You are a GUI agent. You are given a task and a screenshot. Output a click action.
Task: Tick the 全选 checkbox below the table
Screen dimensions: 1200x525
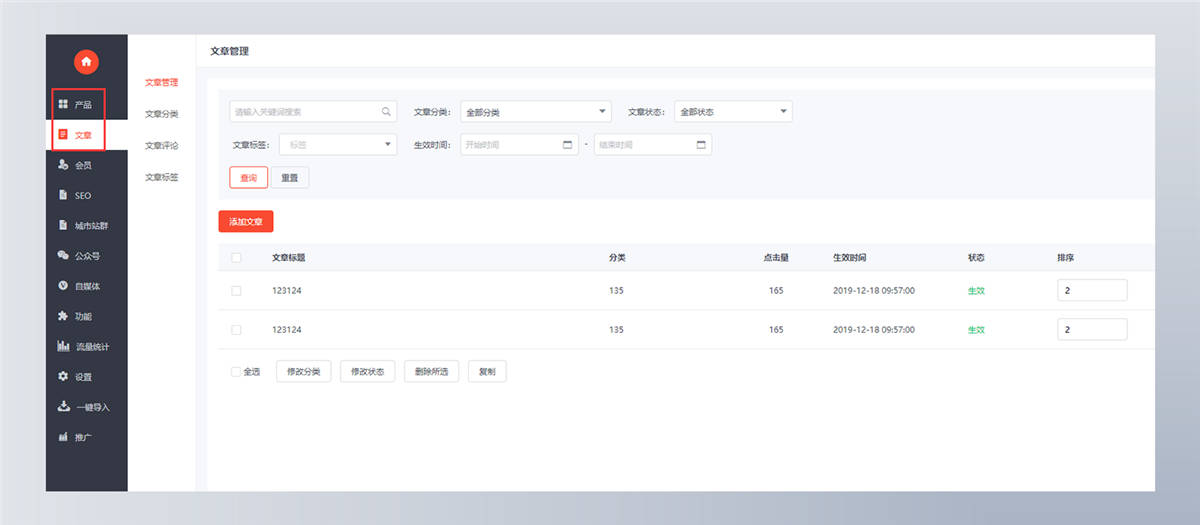[x=236, y=371]
